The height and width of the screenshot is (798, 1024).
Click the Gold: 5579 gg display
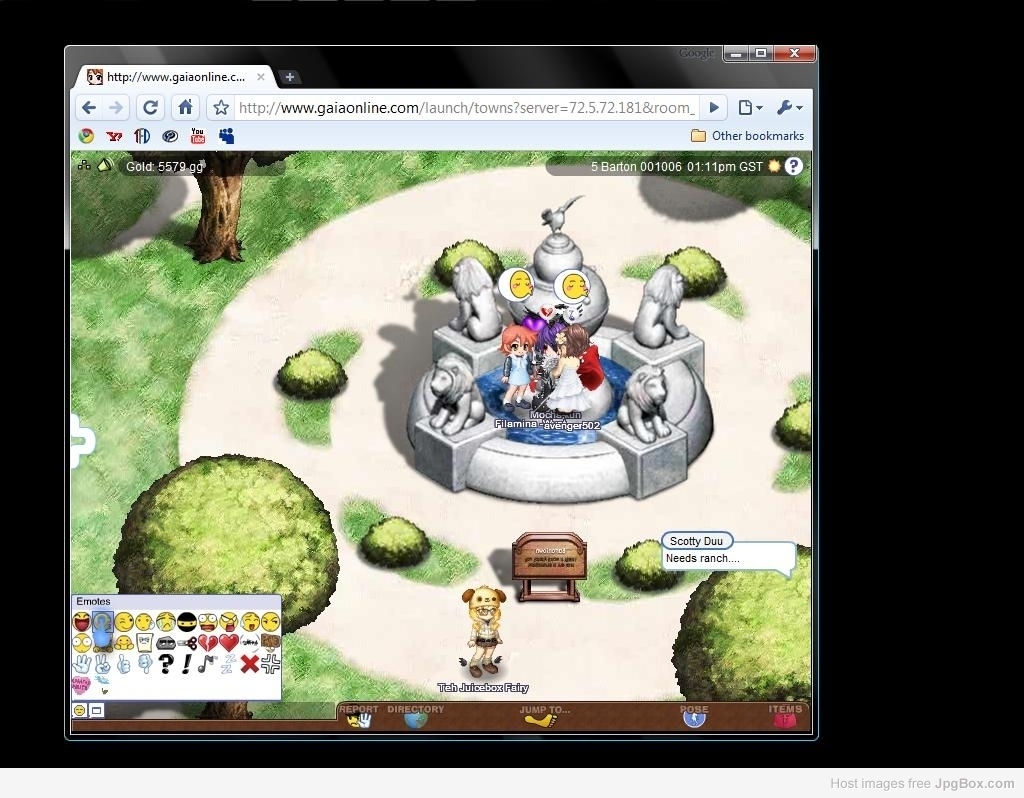pyautogui.click(x=165, y=167)
